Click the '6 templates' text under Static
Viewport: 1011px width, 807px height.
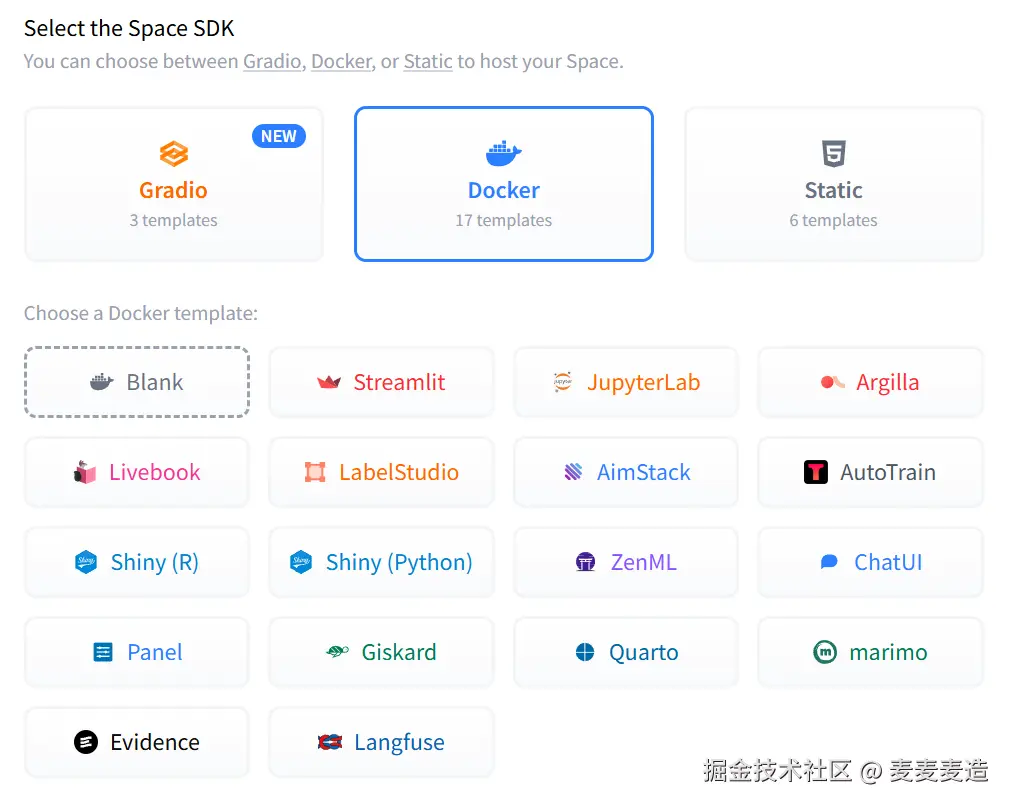tap(834, 220)
